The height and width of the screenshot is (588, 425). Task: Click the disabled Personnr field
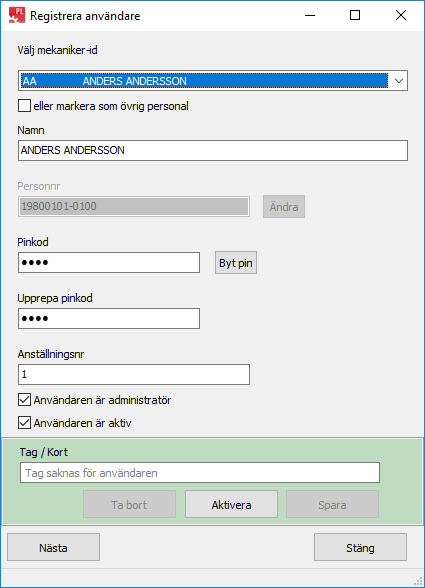tap(134, 206)
